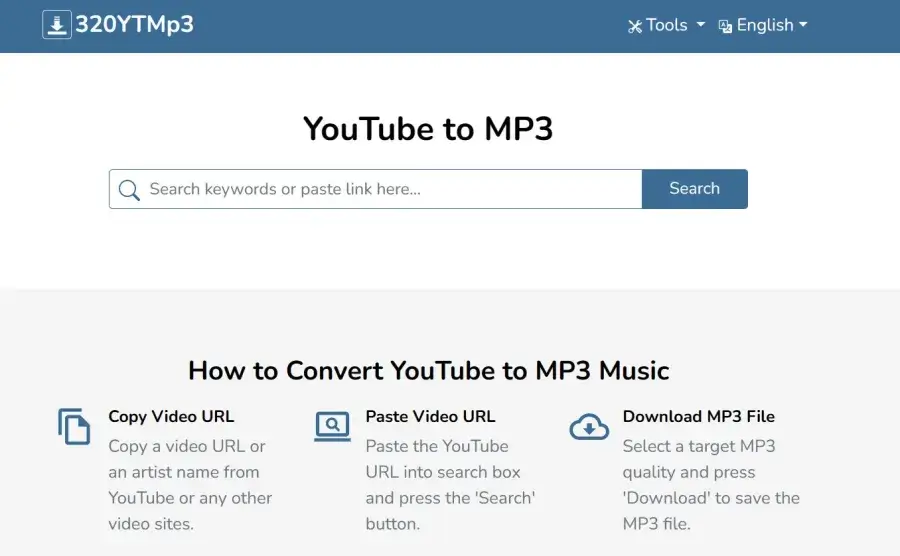Viewport: 900px width, 556px height.
Task: Click the Copy Video URL documents icon
Action: pyautogui.click(x=74, y=426)
